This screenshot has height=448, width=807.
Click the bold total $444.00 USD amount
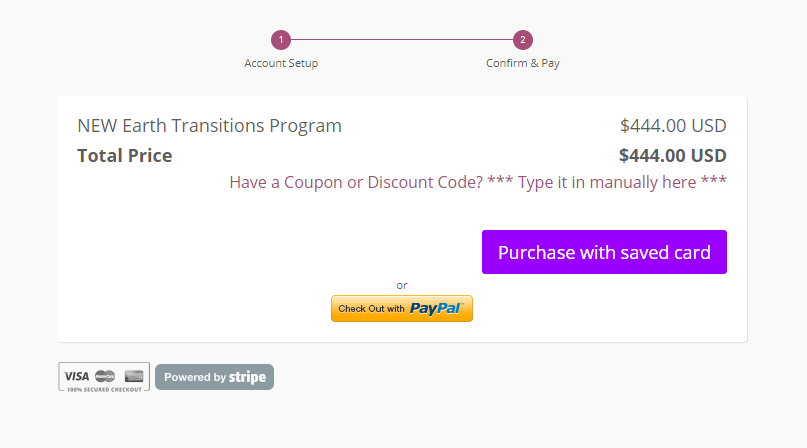click(x=672, y=156)
